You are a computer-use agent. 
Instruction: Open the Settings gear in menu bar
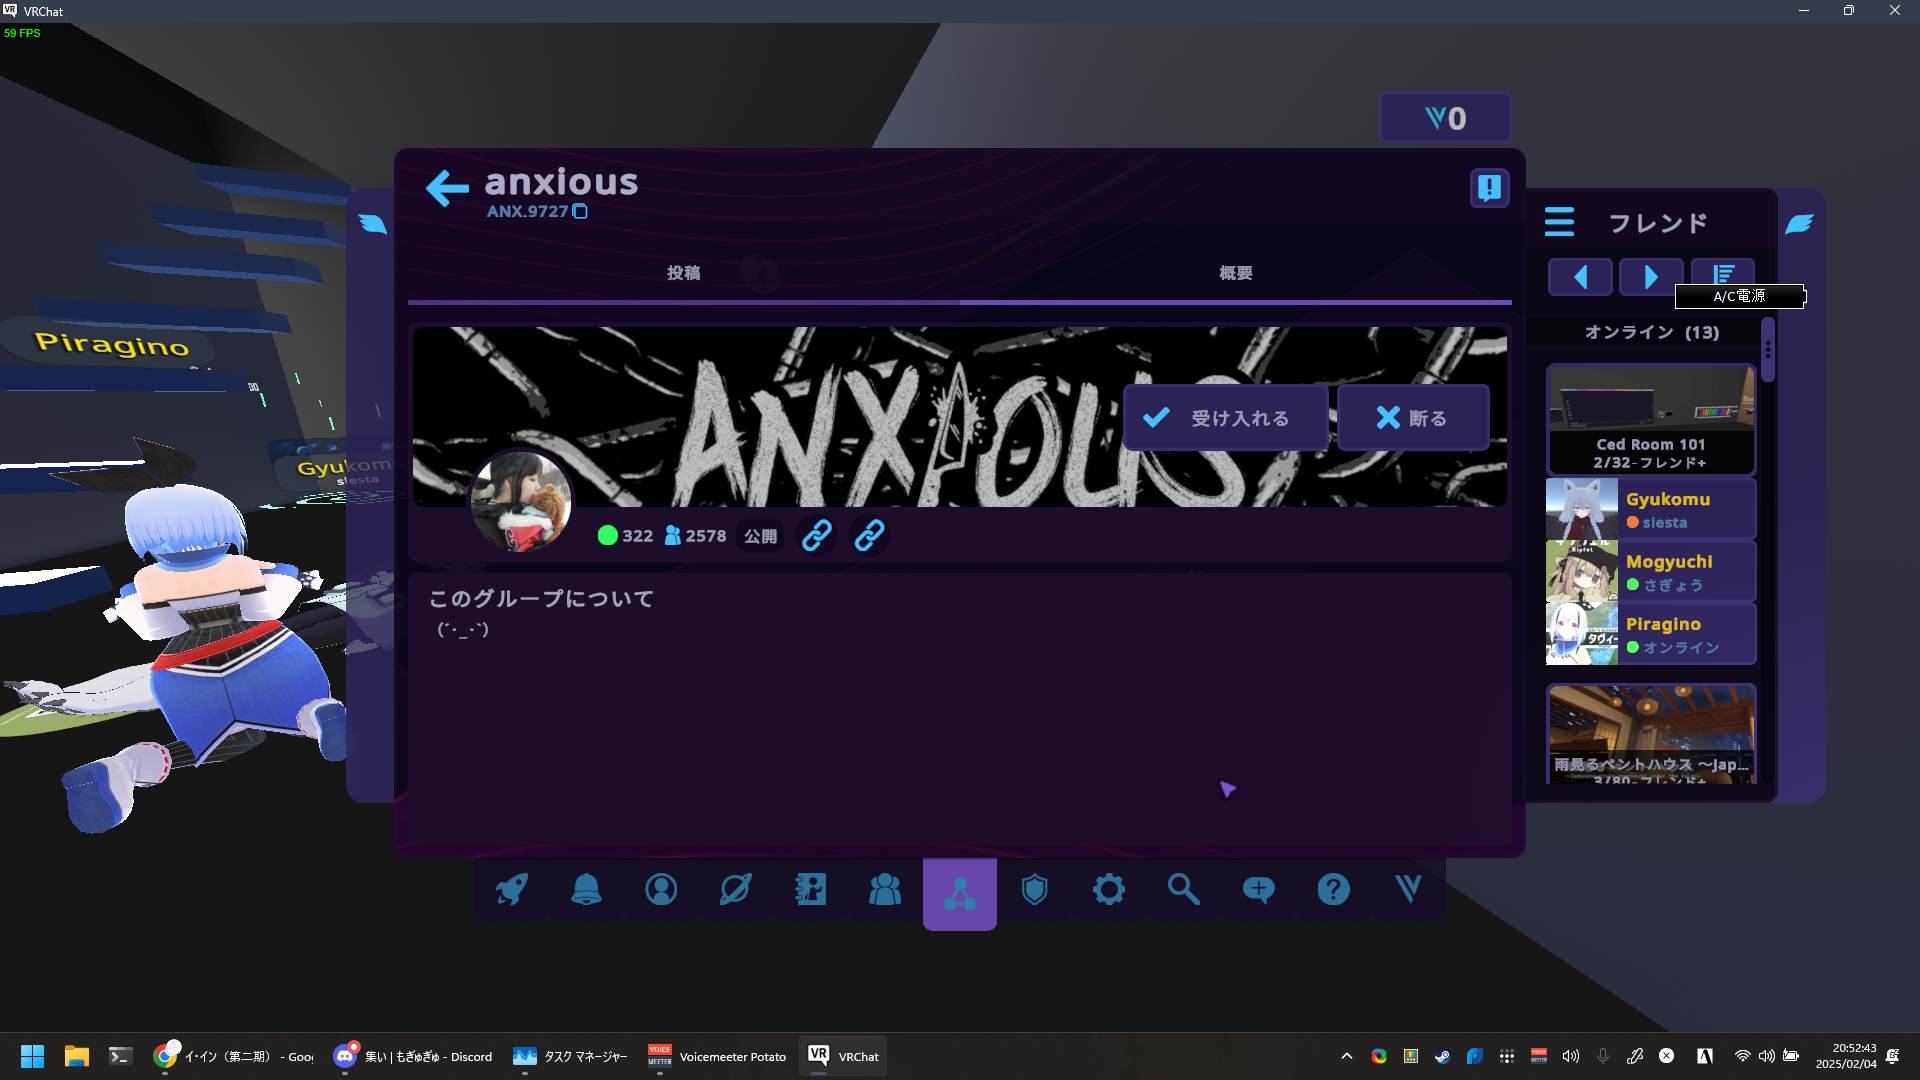pyautogui.click(x=1108, y=889)
